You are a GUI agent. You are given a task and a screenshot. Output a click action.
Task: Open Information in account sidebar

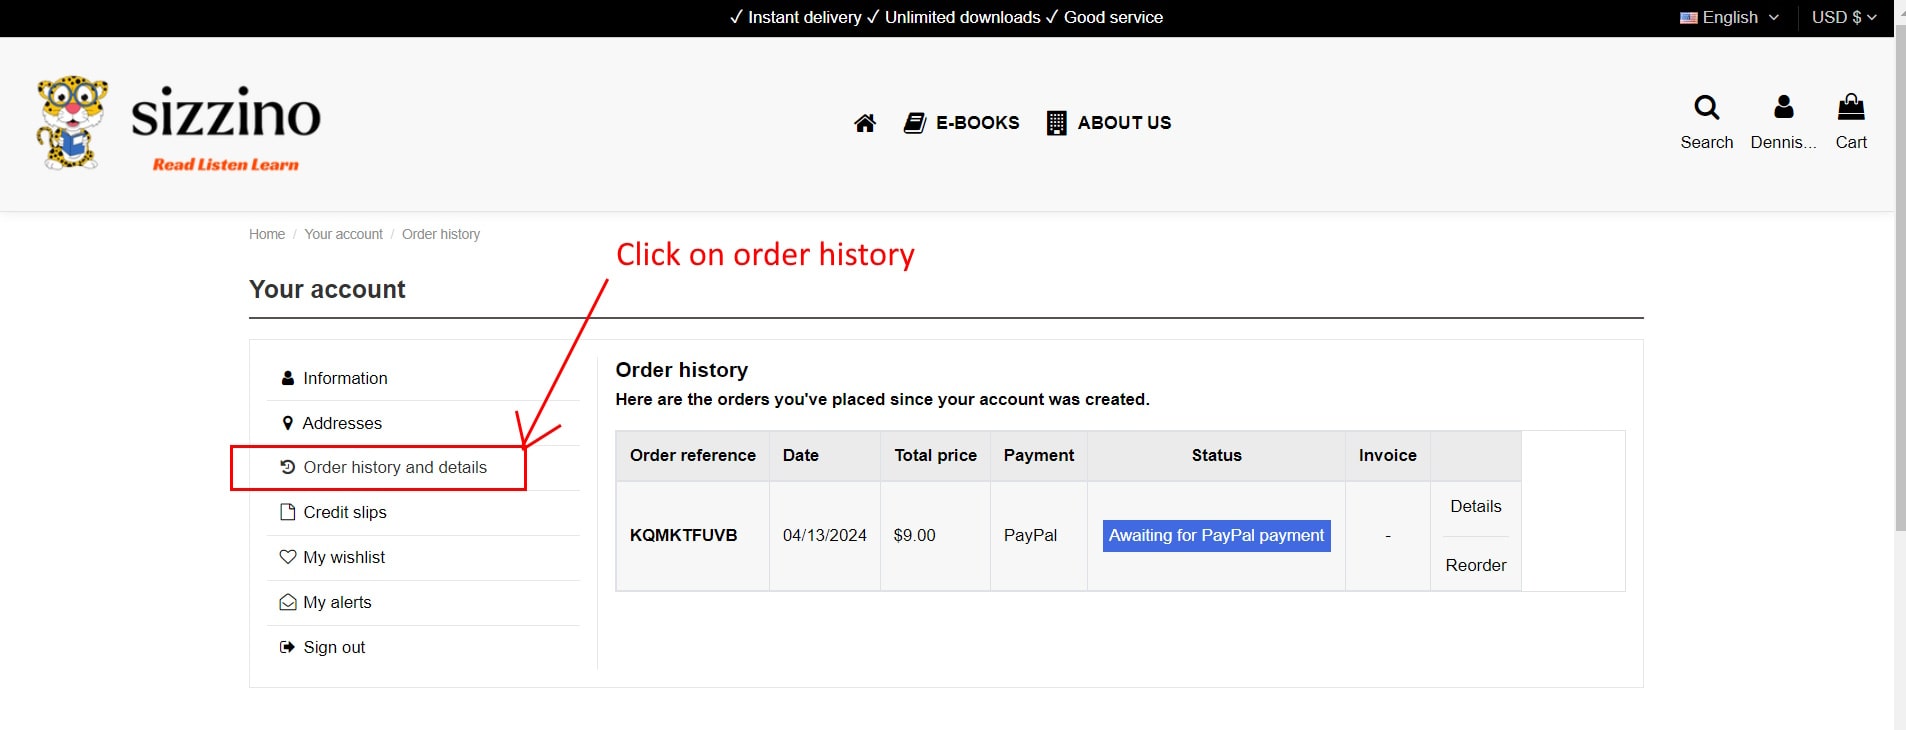[x=345, y=378]
